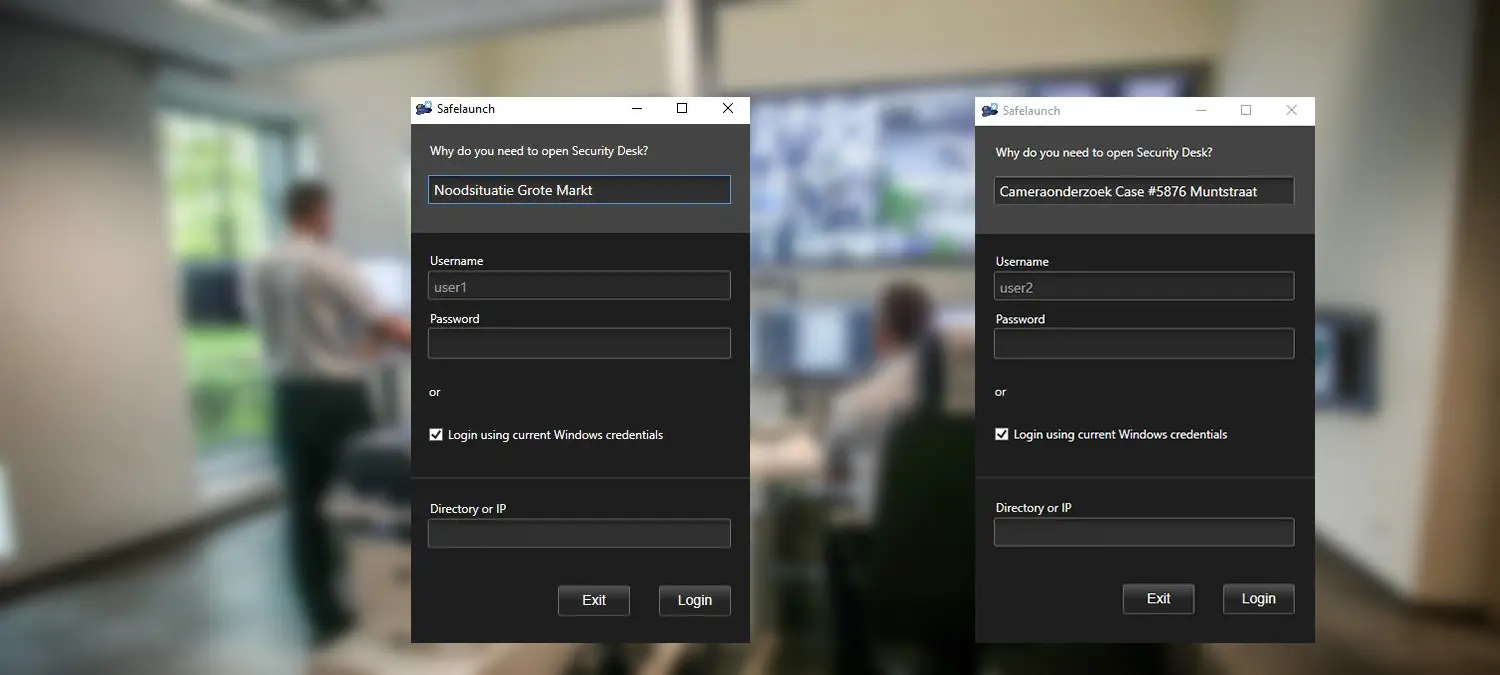Focus the reason field reading Noodsituatie Grote Markt

(579, 190)
